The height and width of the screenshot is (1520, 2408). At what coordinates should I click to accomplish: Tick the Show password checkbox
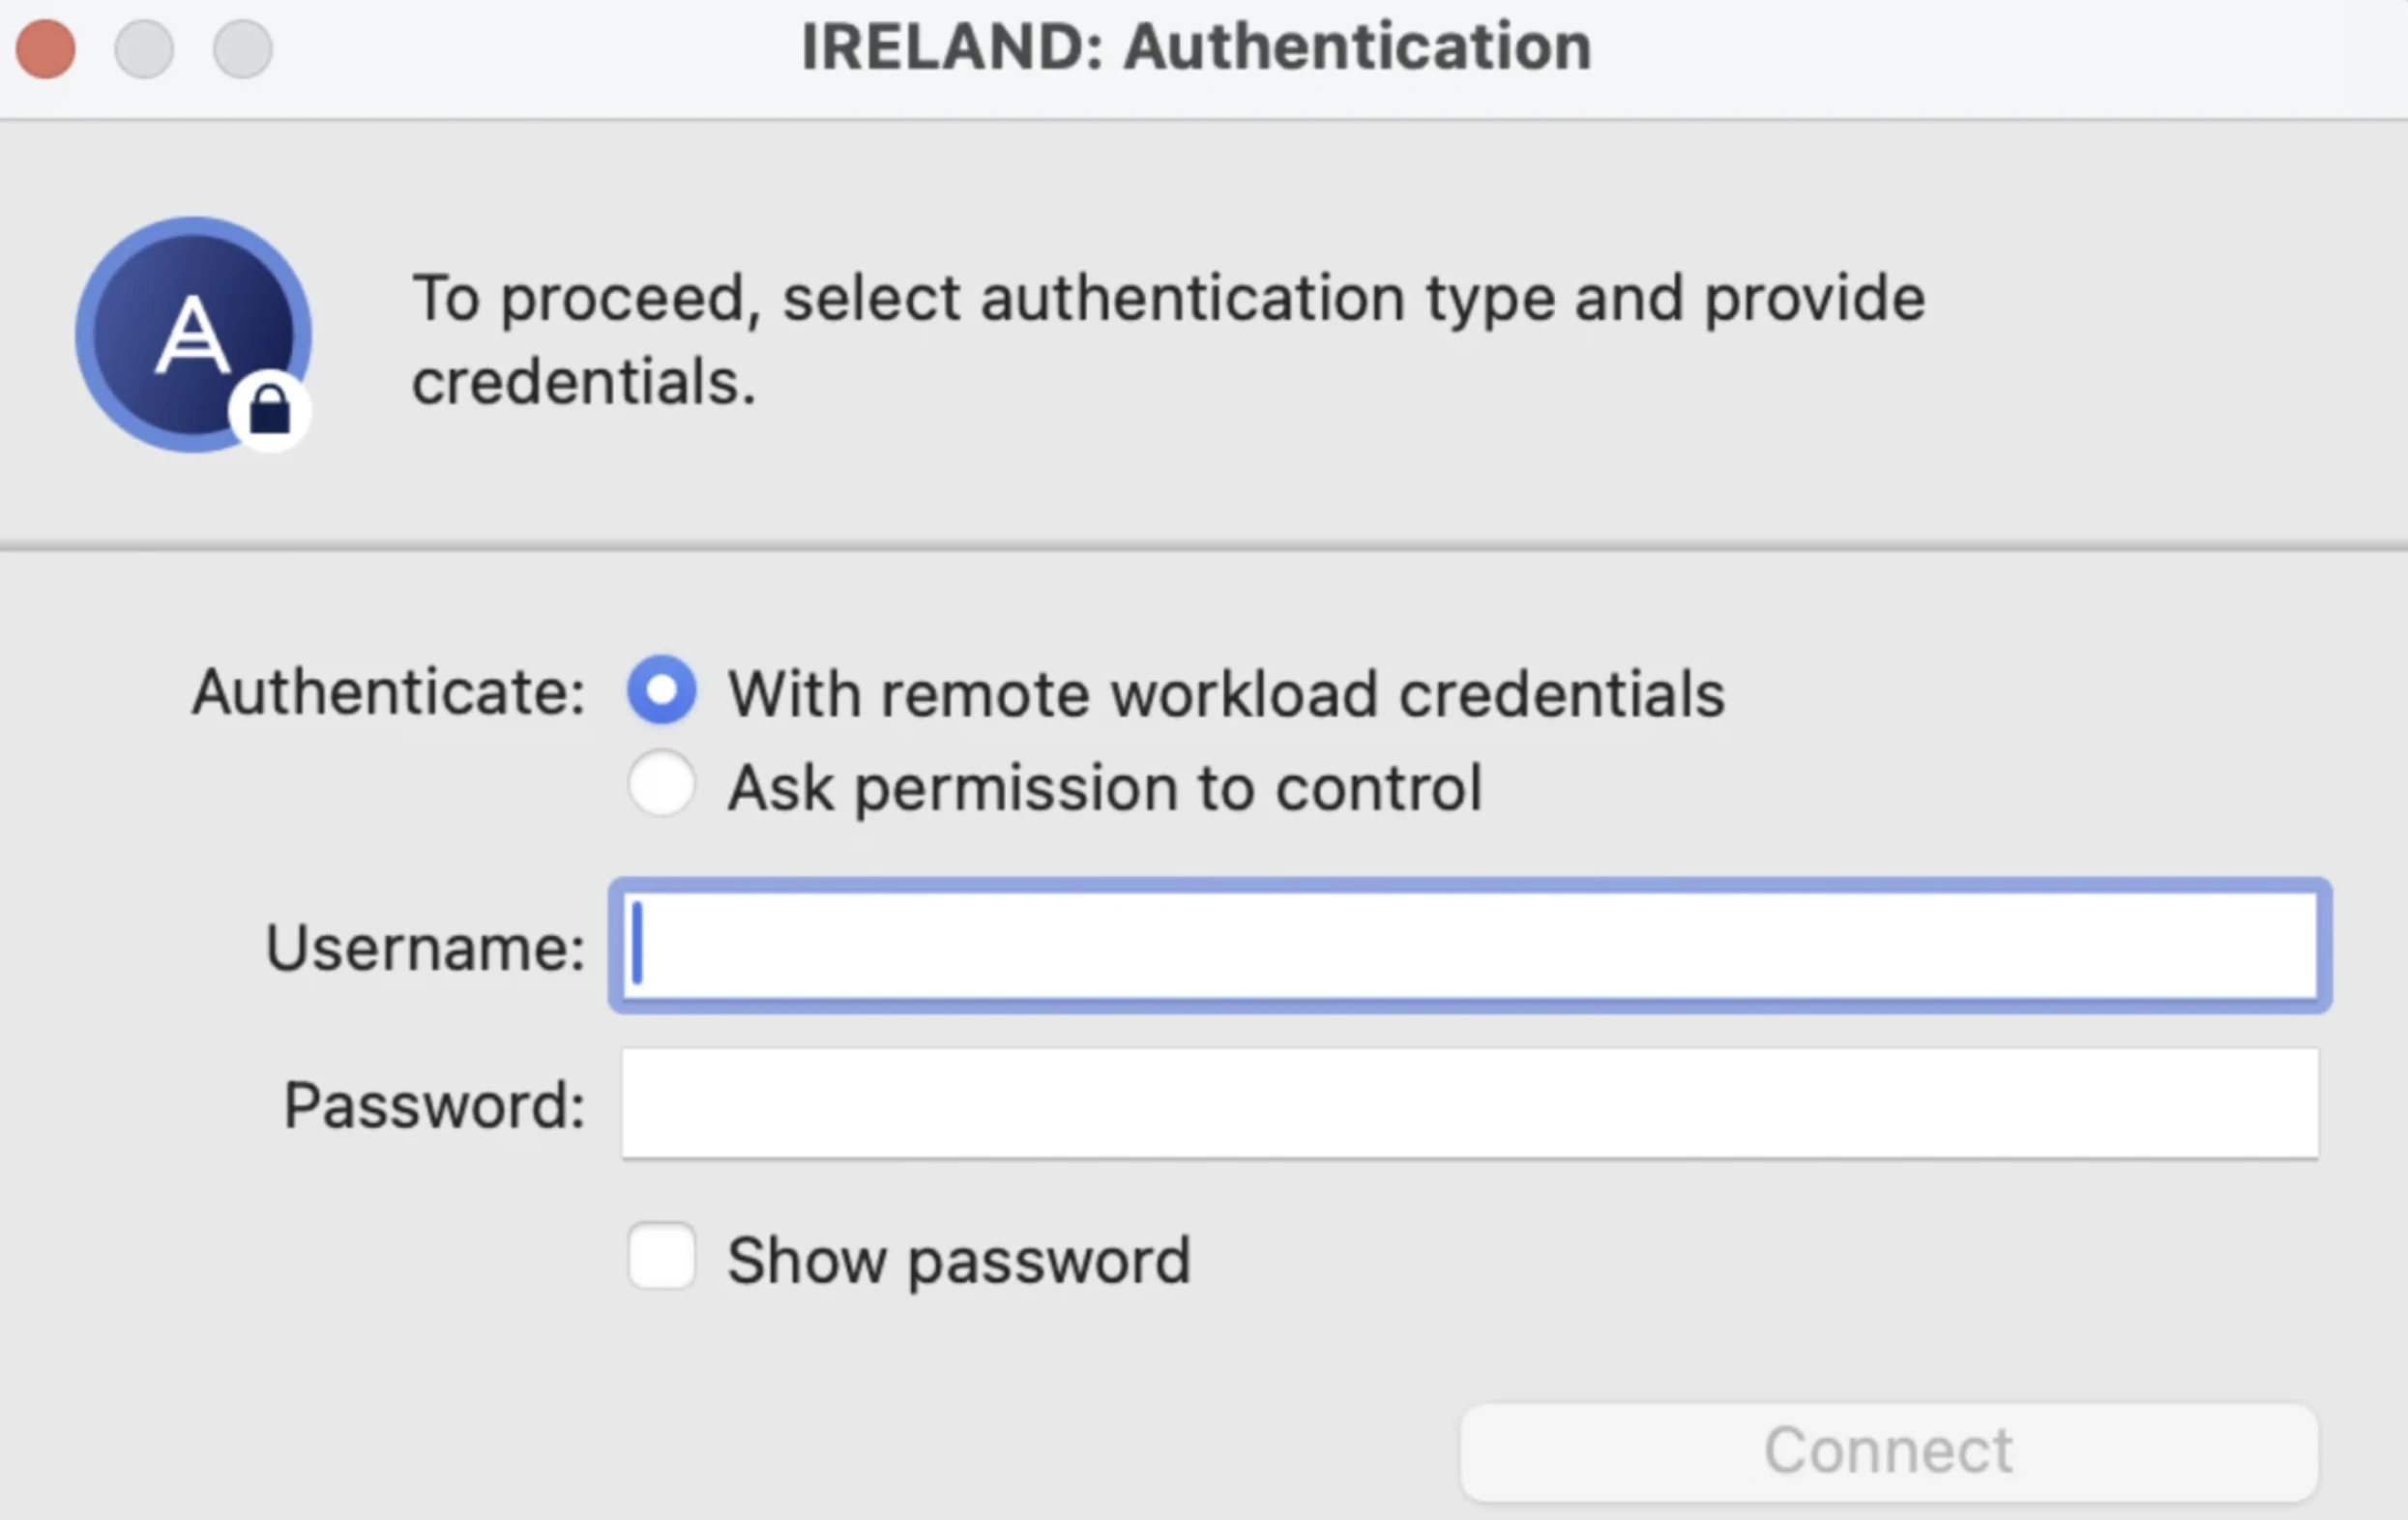[661, 1256]
